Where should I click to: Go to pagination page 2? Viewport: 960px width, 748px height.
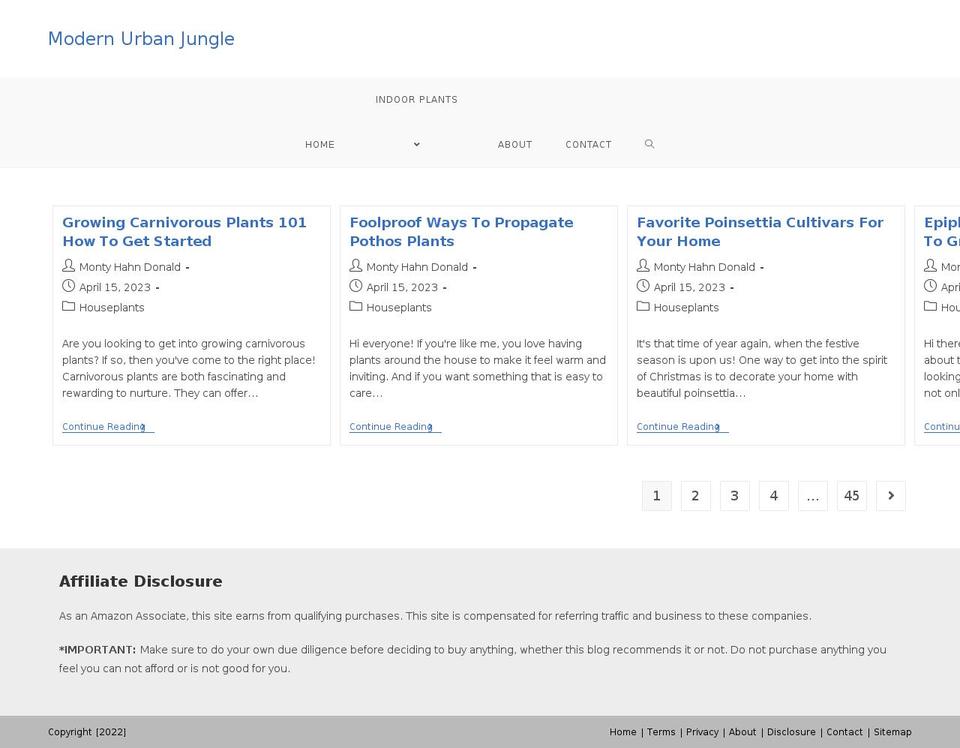696,496
